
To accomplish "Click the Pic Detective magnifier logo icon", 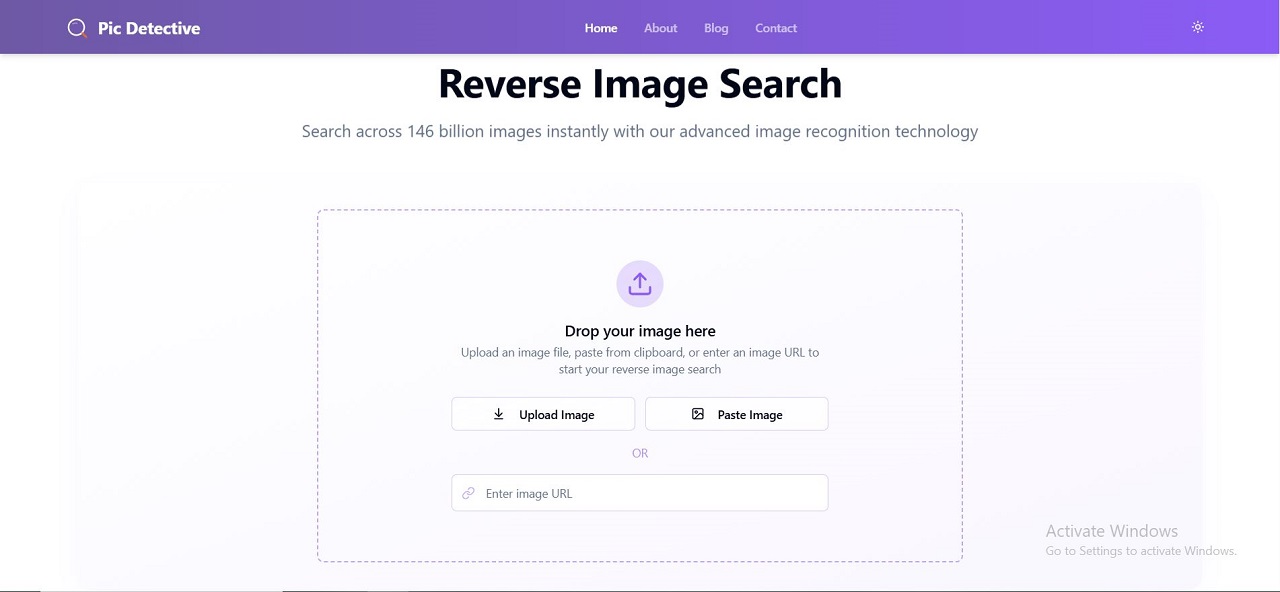I will tap(77, 28).
